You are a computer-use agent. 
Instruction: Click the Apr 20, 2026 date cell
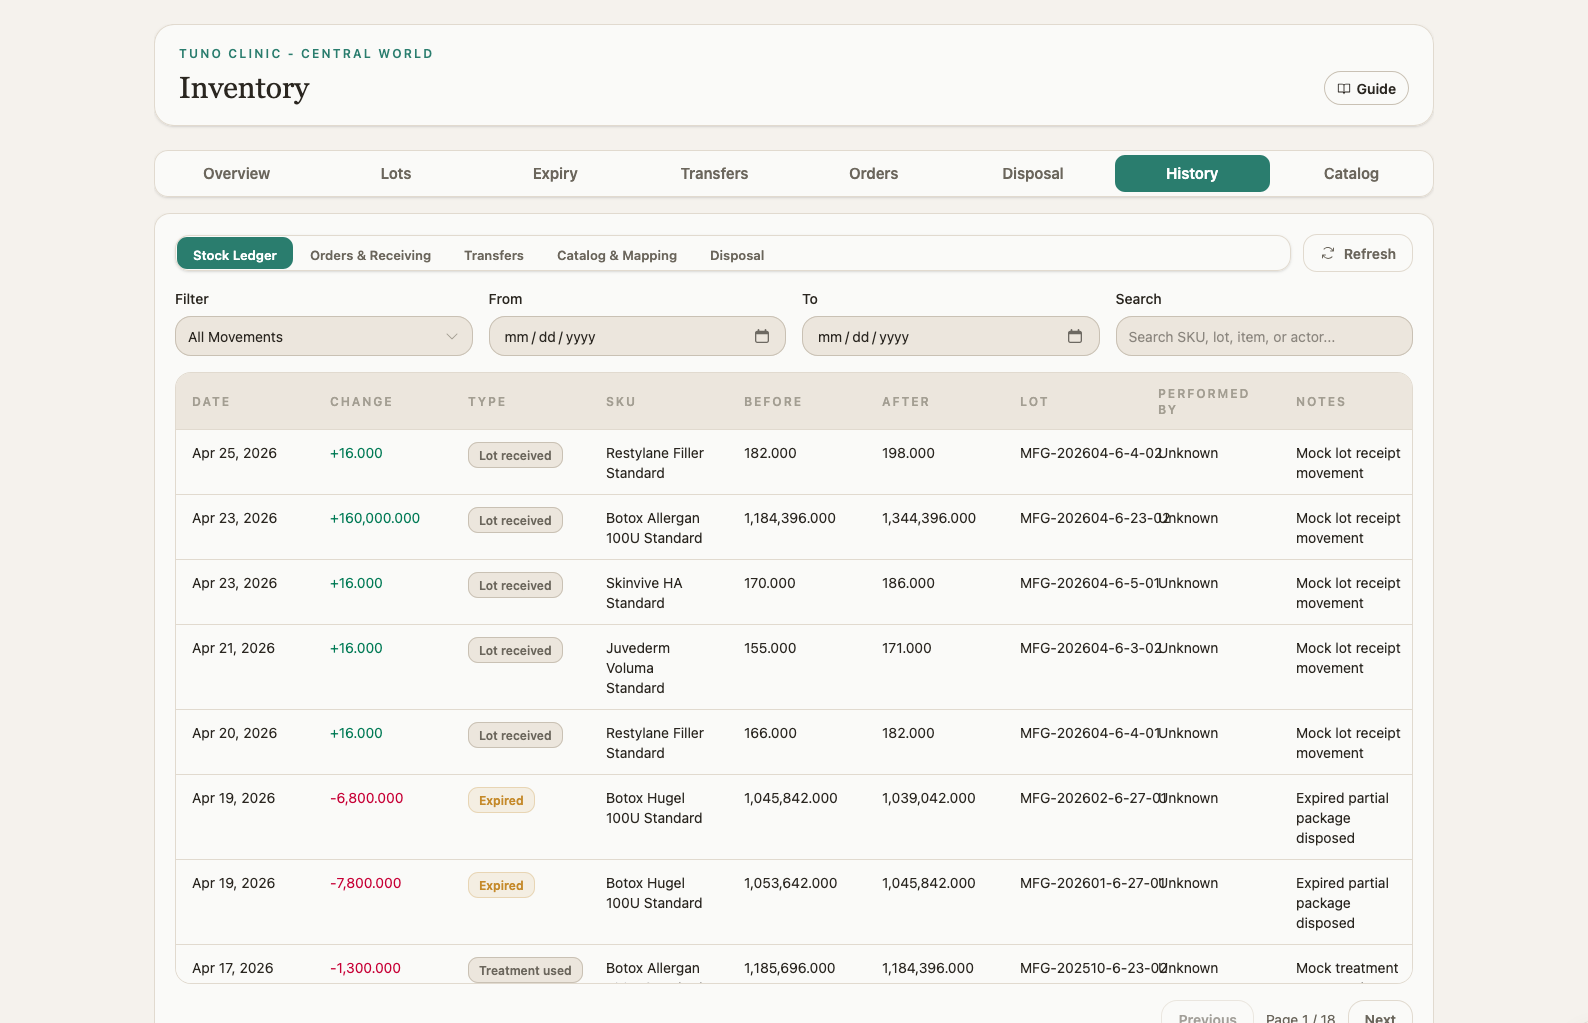(234, 733)
